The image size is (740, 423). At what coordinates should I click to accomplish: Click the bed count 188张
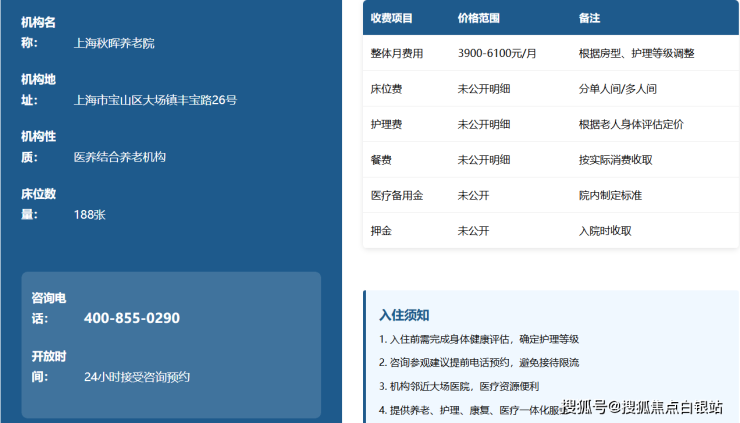90,215
